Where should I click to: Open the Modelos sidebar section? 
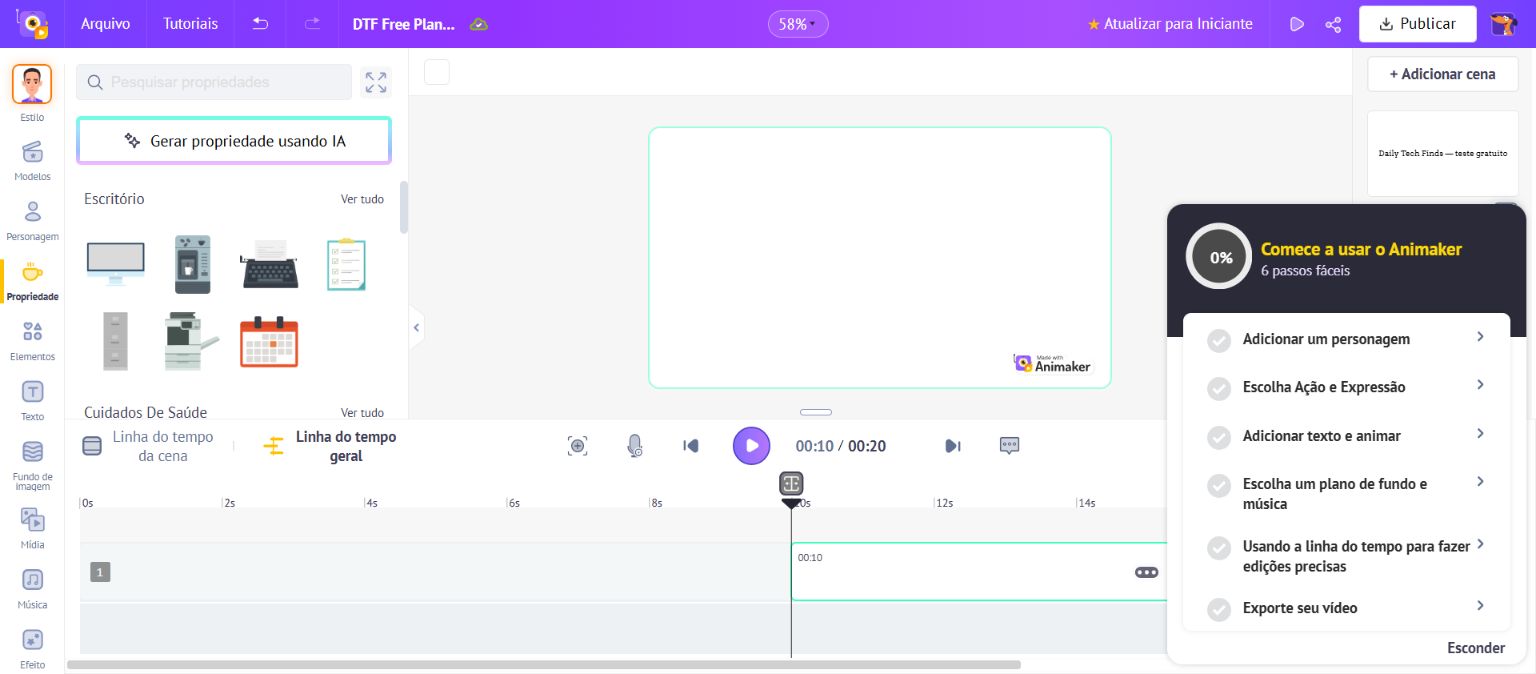tap(32, 160)
